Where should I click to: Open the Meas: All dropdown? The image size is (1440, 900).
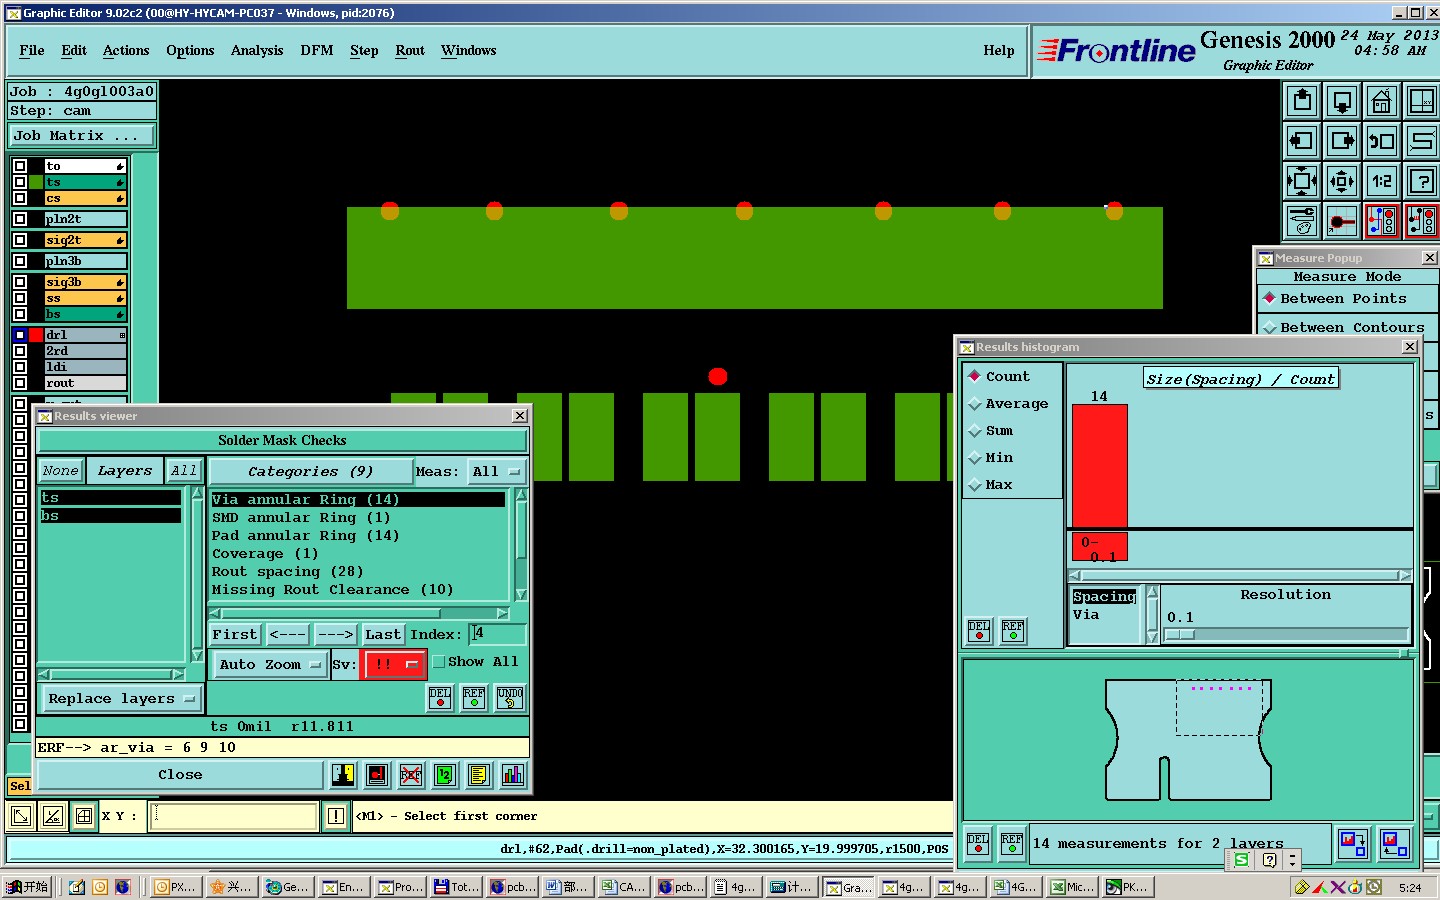click(x=497, y=471)
